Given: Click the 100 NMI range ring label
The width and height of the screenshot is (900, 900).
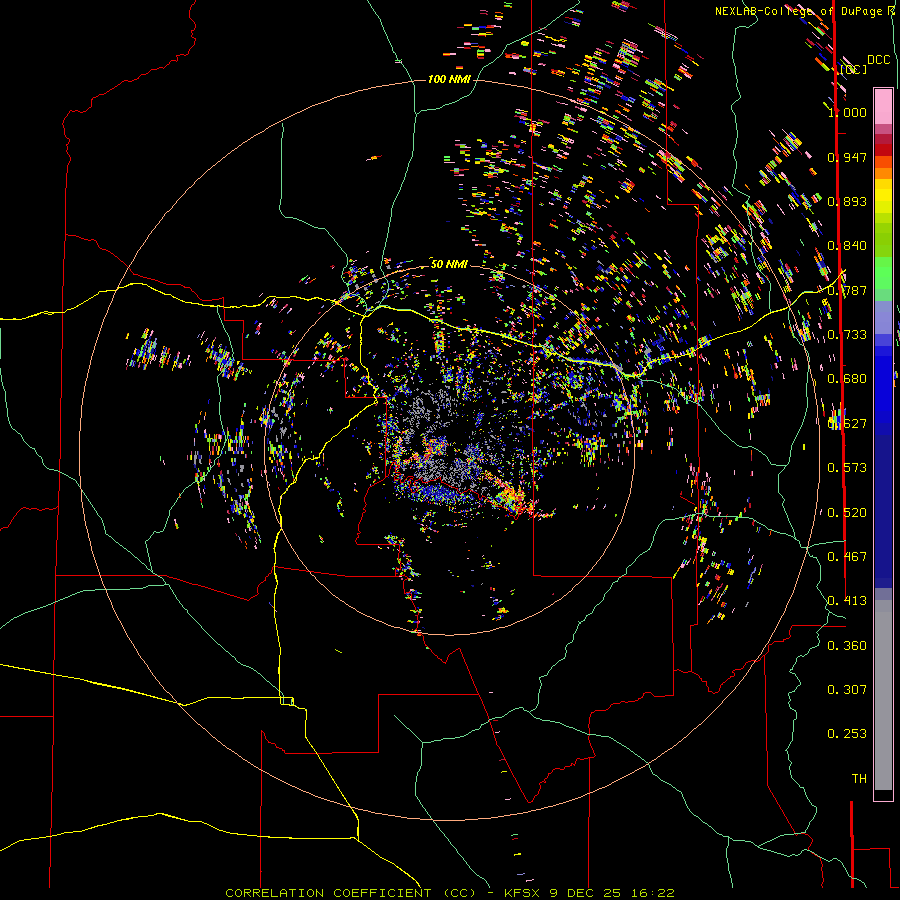Looking at the screenshot, I should (x=449, y=79).
